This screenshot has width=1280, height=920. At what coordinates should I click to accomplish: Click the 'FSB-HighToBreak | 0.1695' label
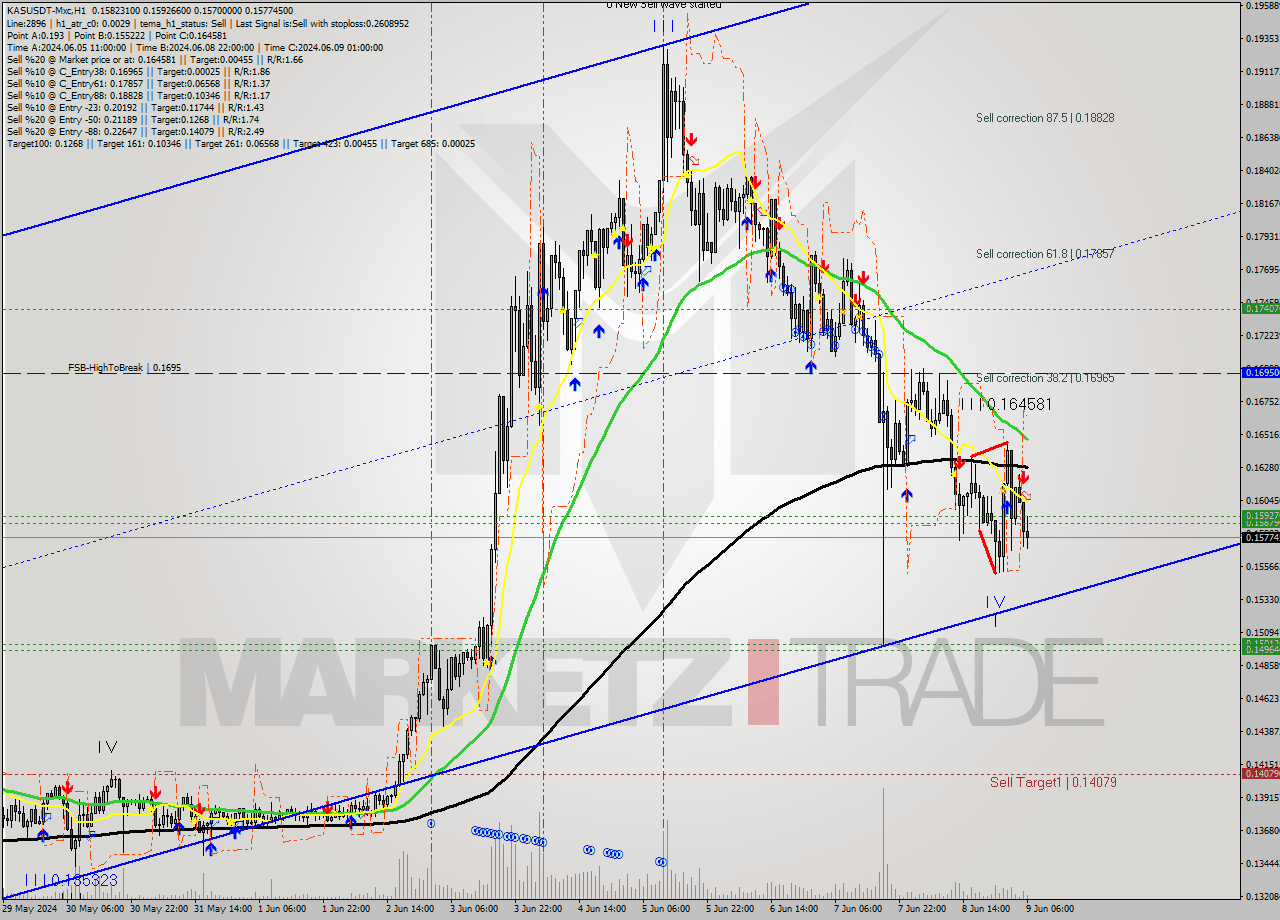pyautogui.click(x=125, y=368)
